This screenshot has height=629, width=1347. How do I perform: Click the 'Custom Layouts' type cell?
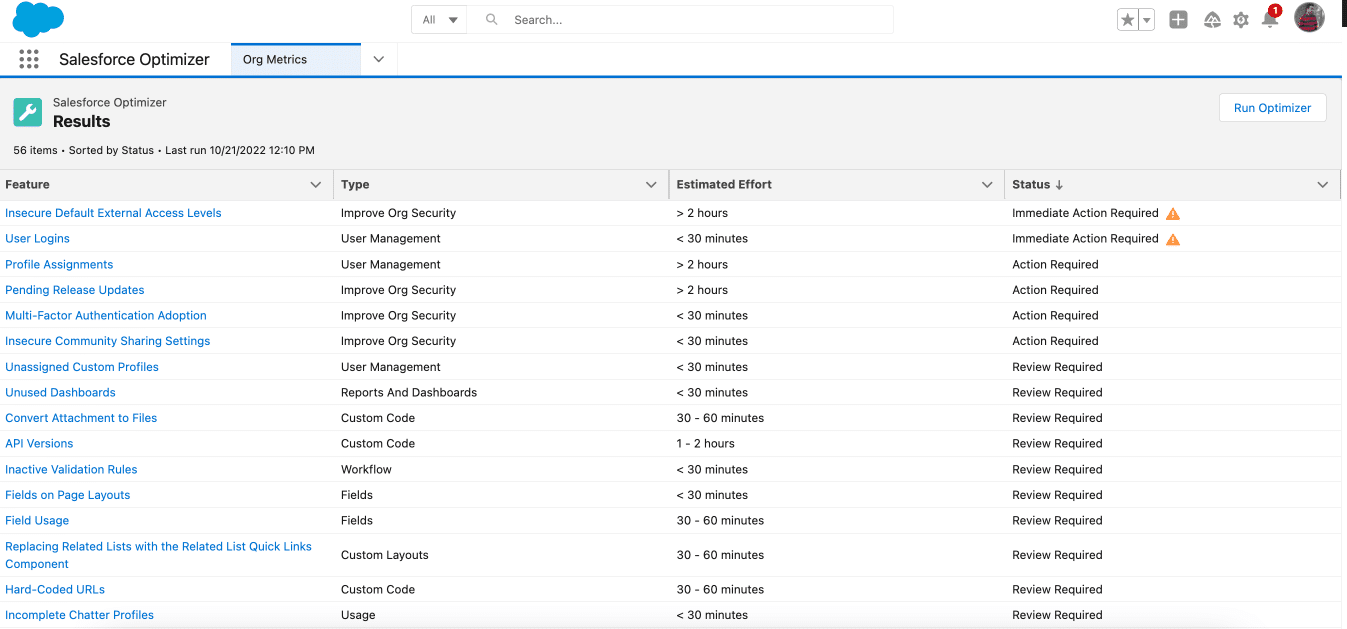pos(384,555)
